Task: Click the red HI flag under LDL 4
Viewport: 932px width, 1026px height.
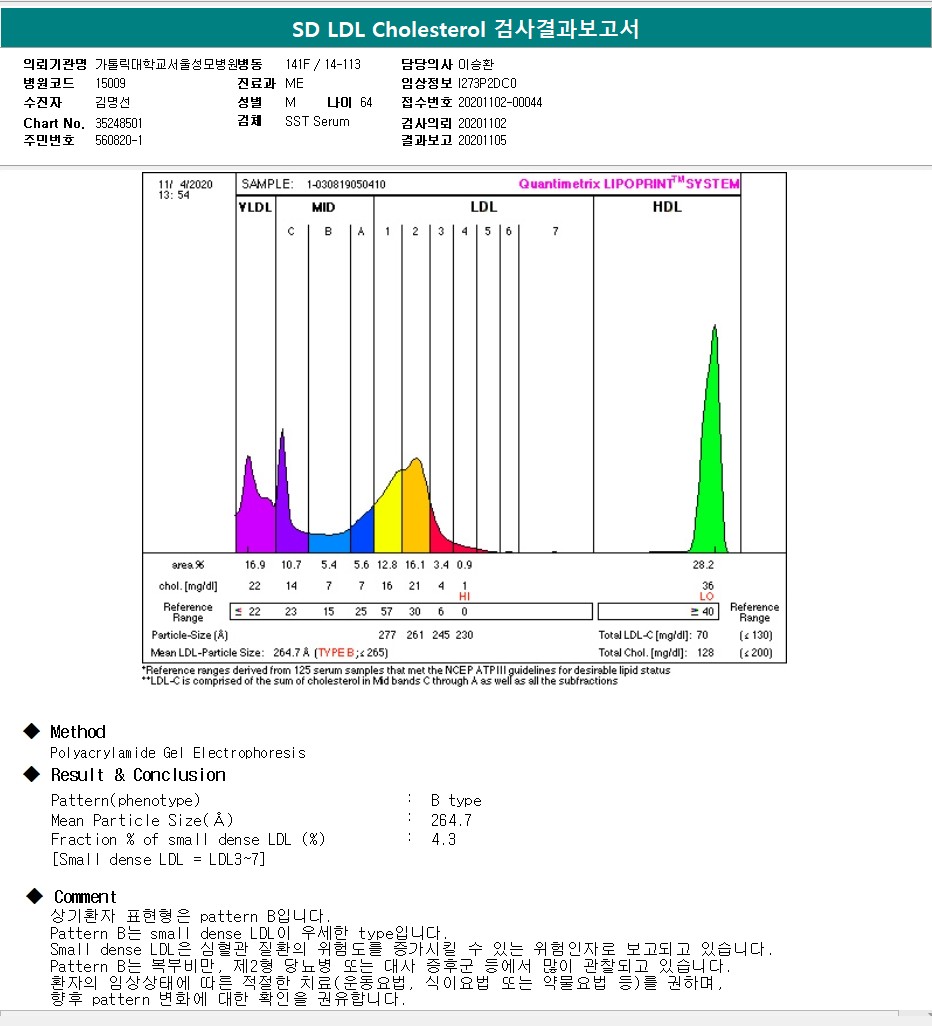Action: click(x=464, y=597)
